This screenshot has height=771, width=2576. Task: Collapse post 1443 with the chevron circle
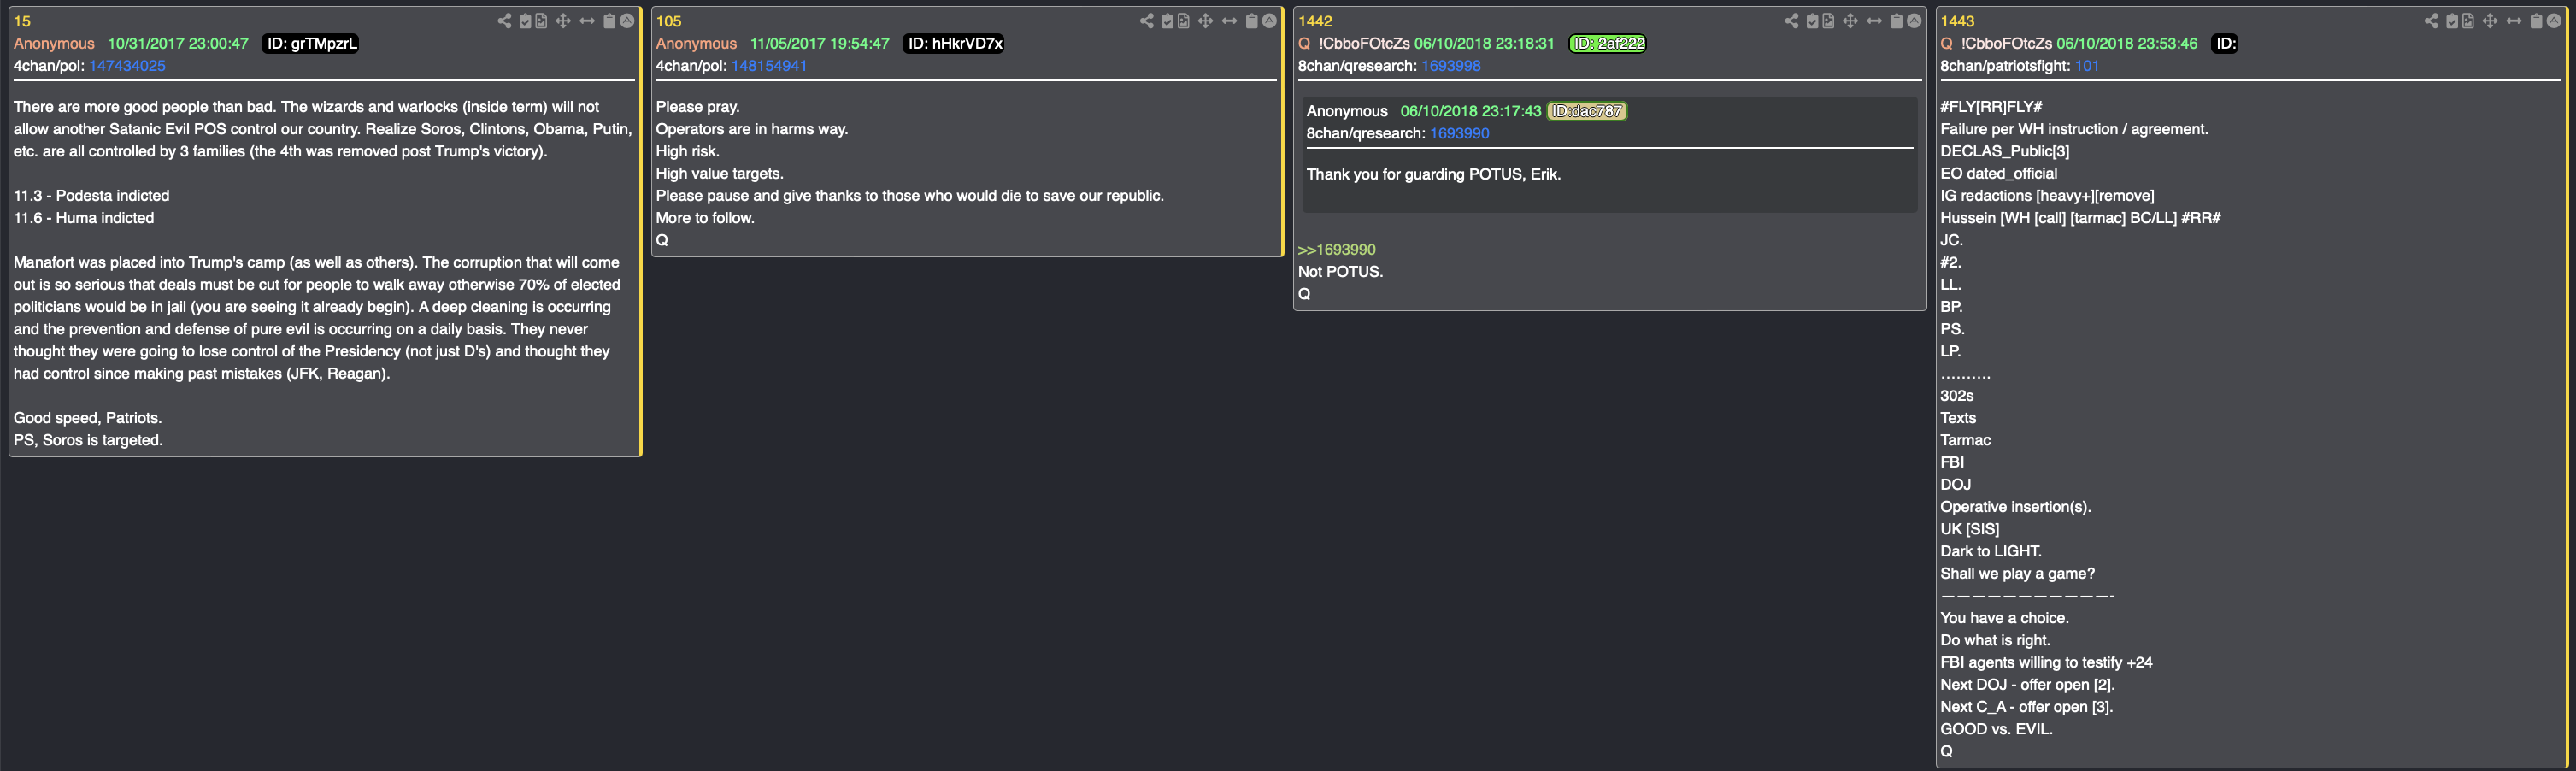pos(2554,21)
